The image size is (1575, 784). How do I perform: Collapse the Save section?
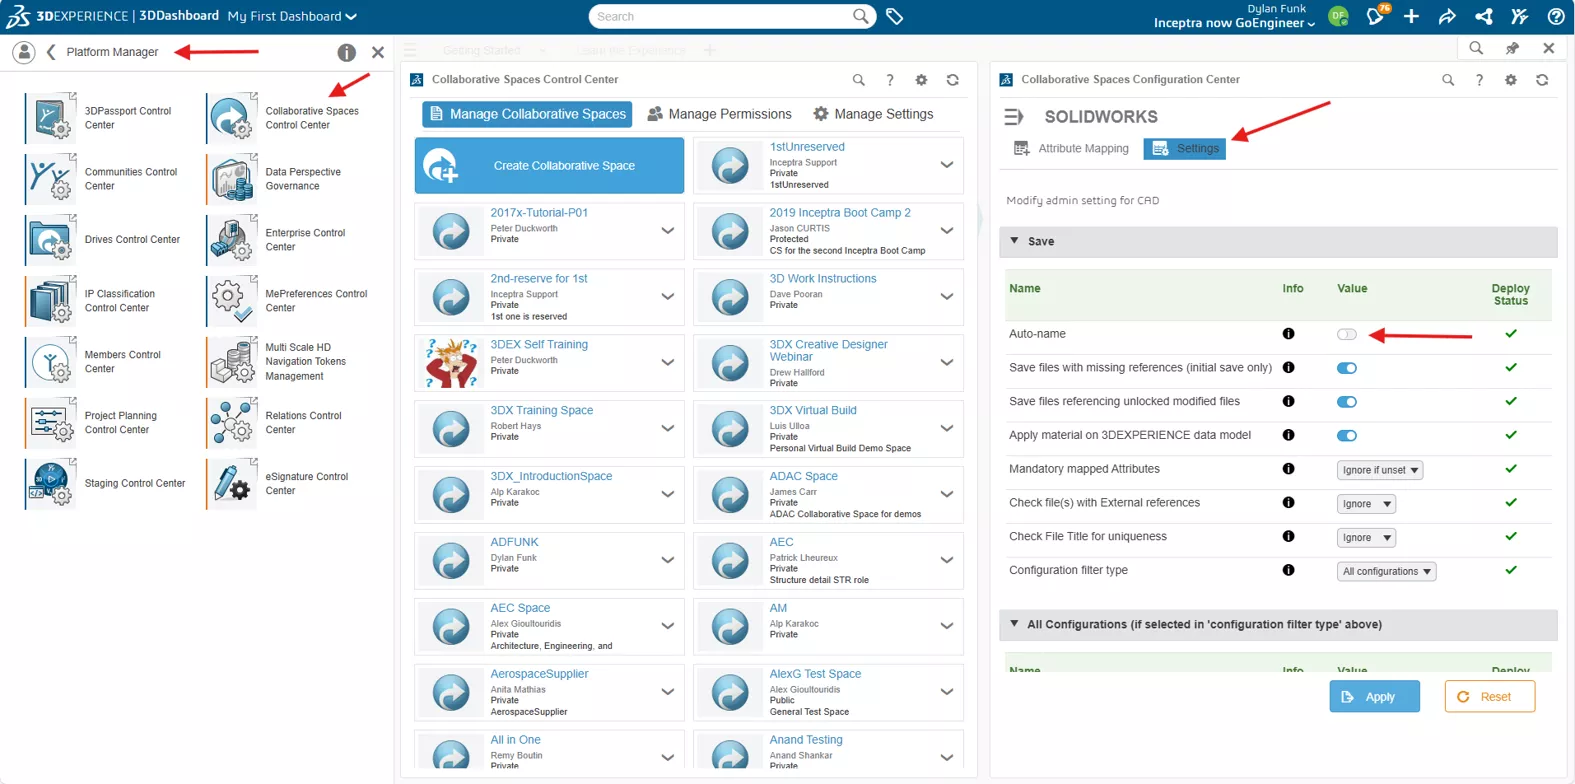(x=1014, y=241)
